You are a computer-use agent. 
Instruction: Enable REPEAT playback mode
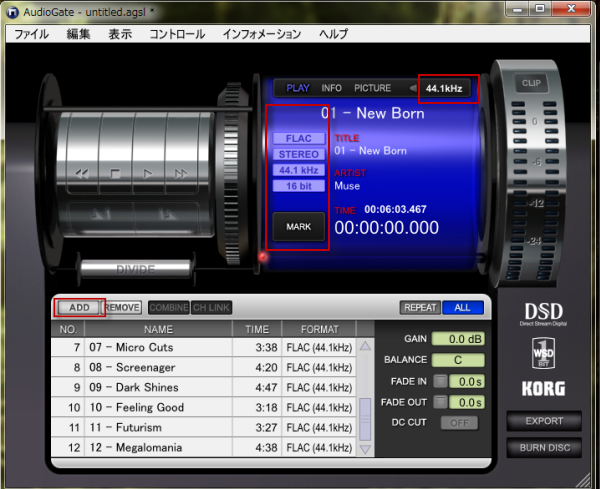coord(420,308)
